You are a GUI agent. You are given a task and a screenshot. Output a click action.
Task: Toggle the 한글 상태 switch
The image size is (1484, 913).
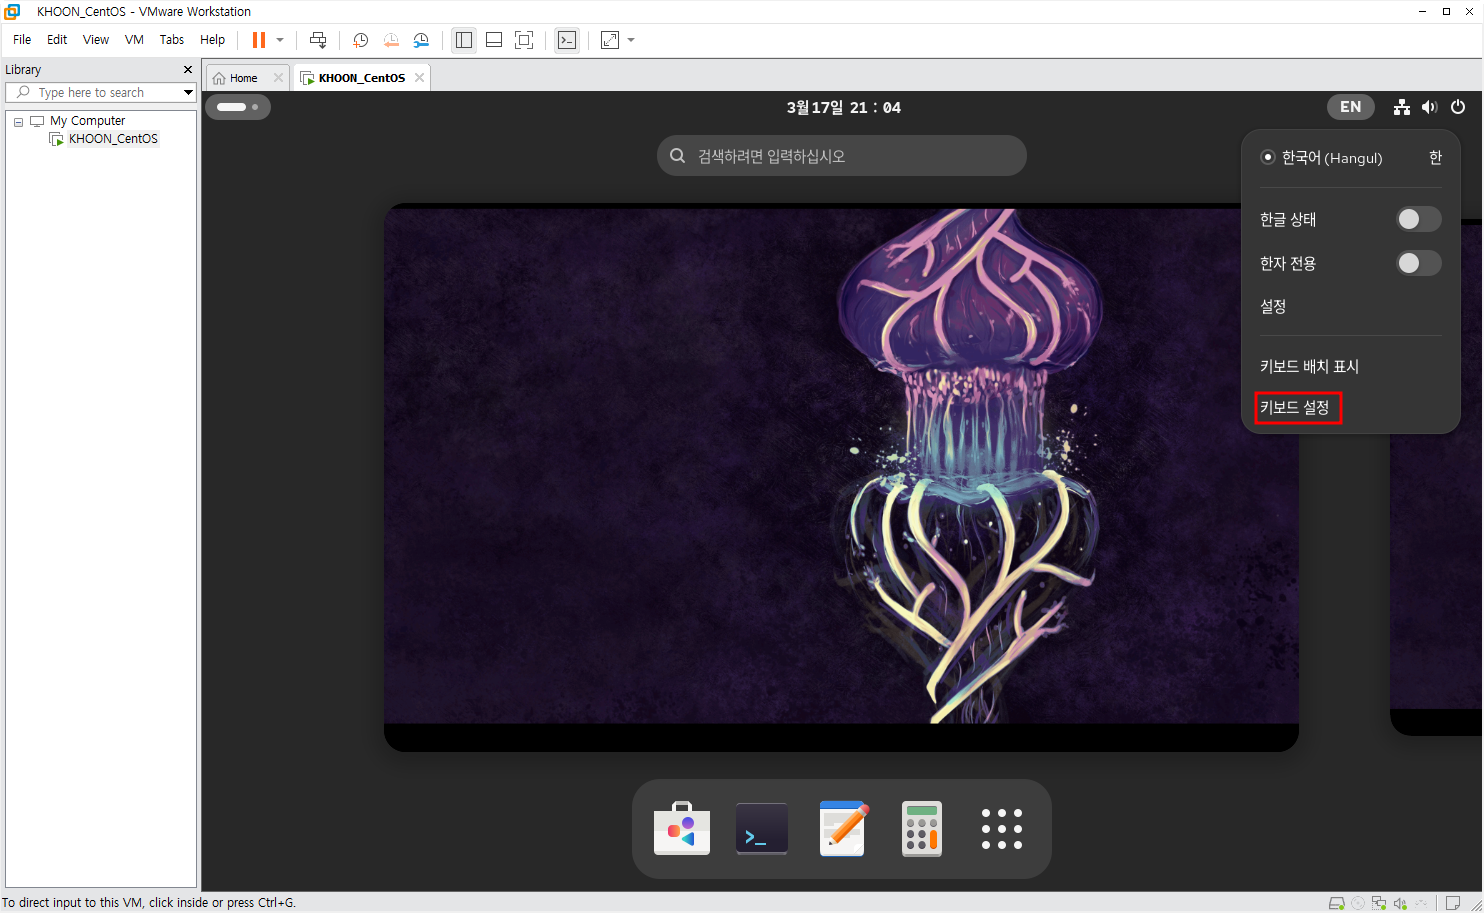[x=1419, y=219]
